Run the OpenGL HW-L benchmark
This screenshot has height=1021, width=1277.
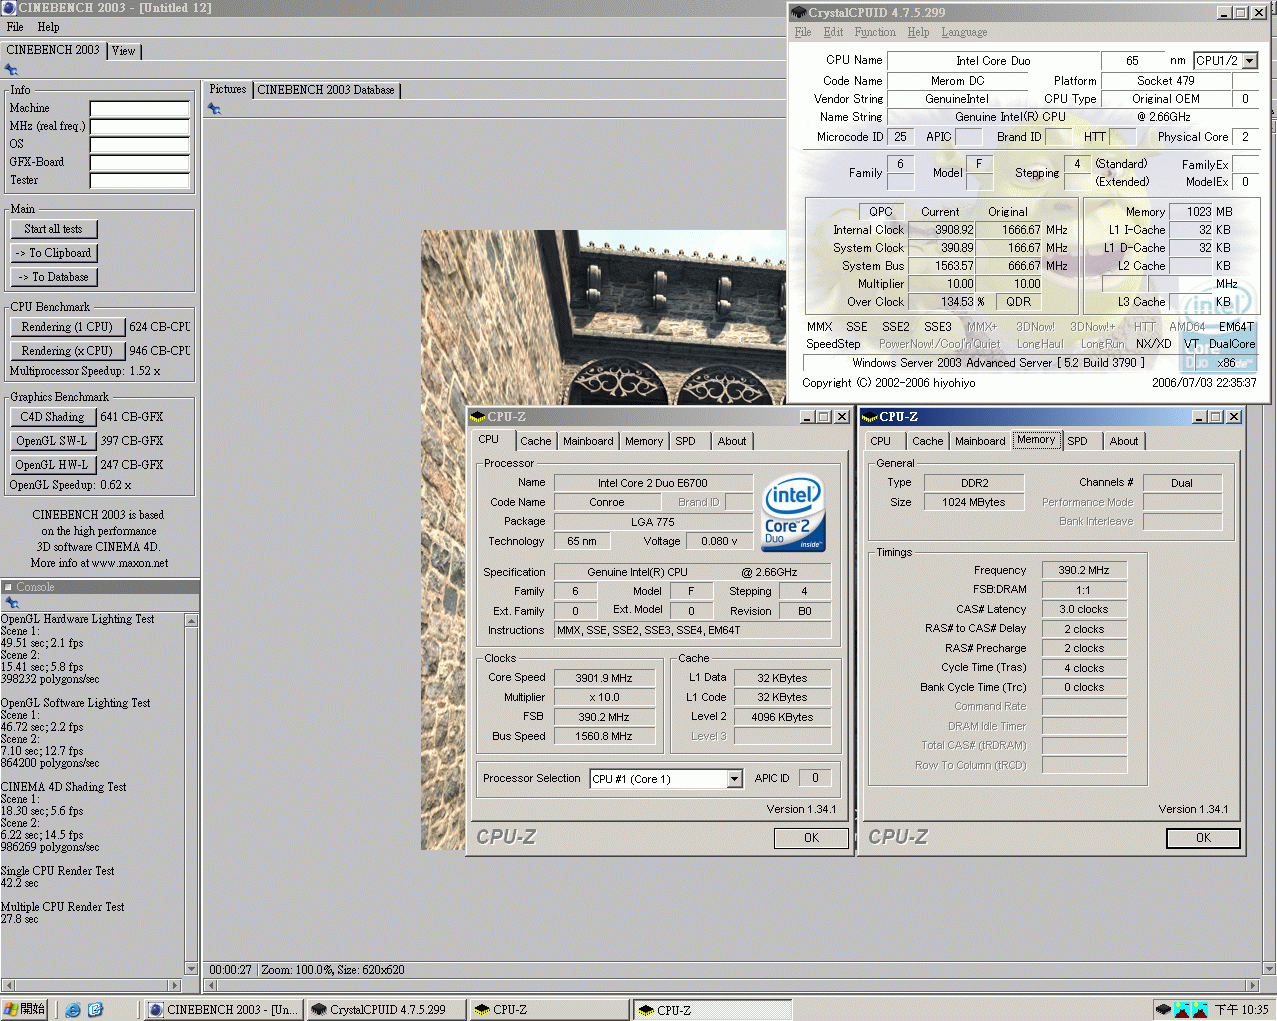[x=53, y=465]
